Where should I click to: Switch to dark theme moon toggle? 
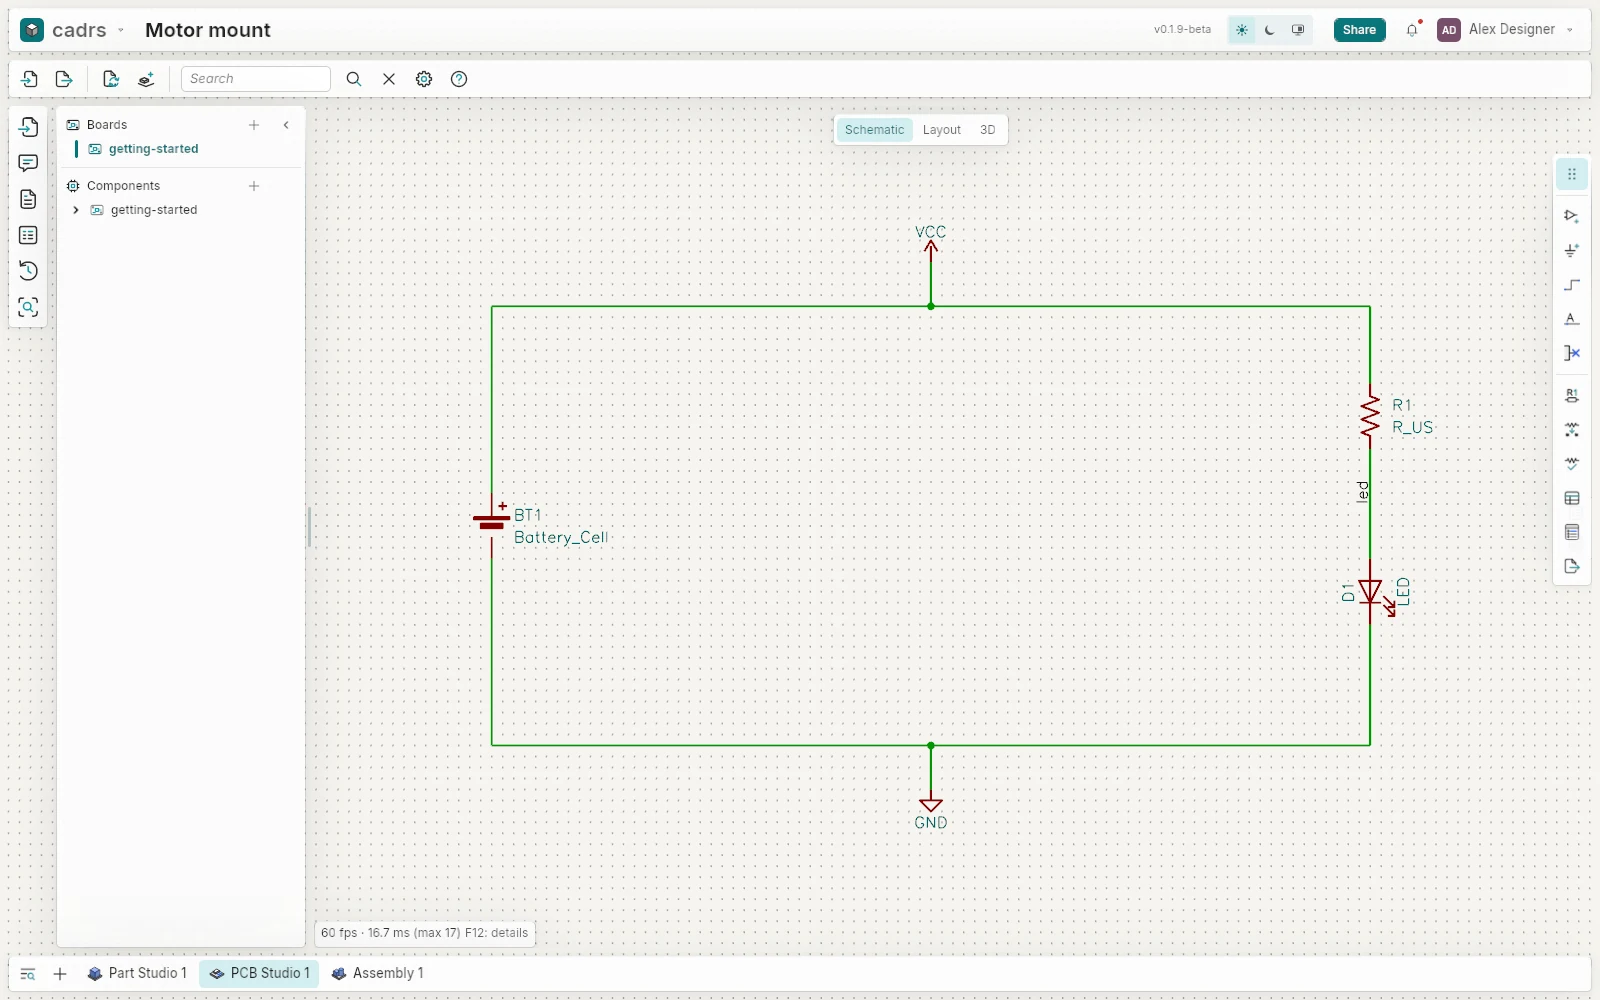pos(1270,30)
